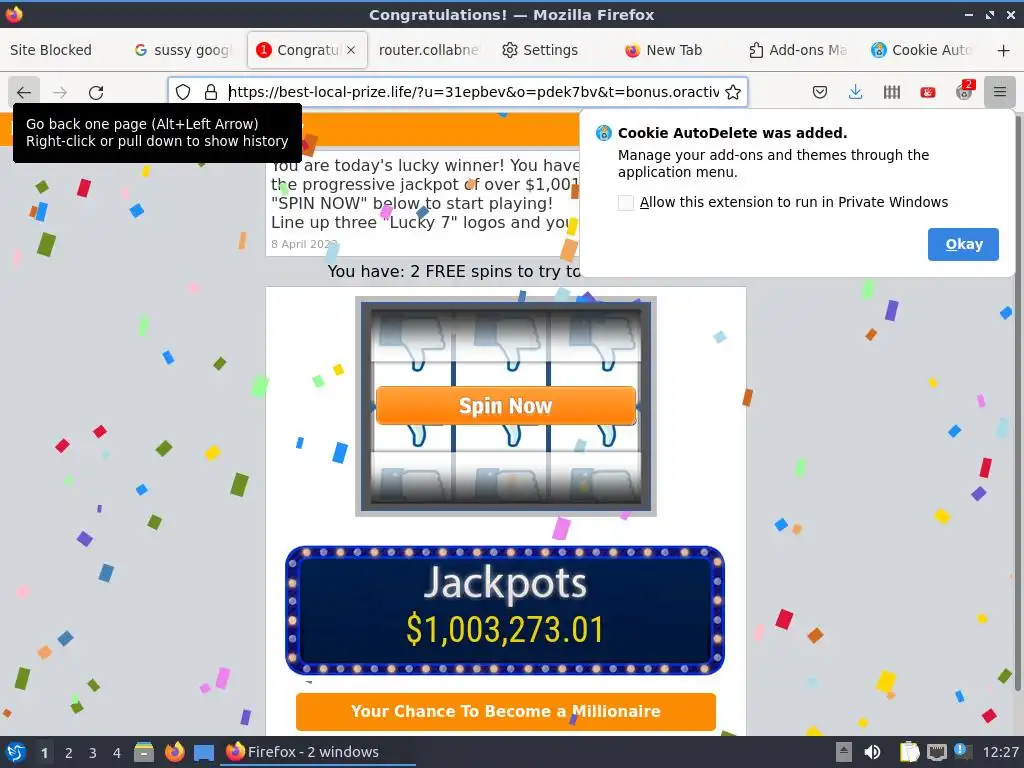Switch to the router.collabnet tab
Viewport: 1024px width, 768px height.
click(428, 50)
